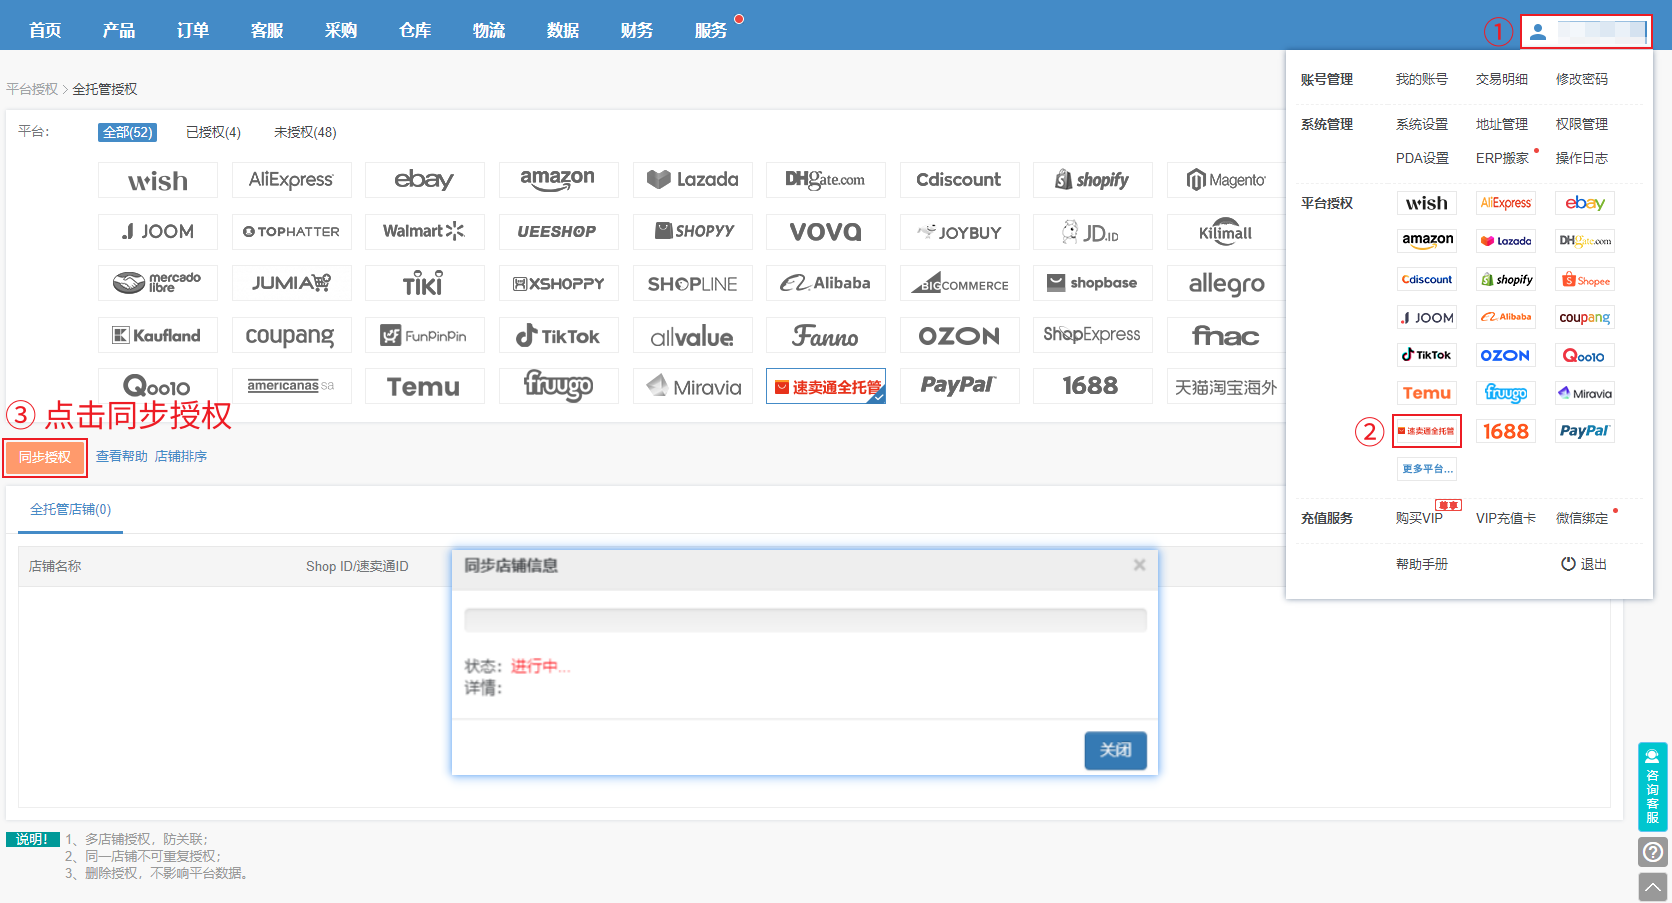Filter platforms by 已授权(4)
Image resolution: width=1672 pixels, height=903 pixels.
214,132
